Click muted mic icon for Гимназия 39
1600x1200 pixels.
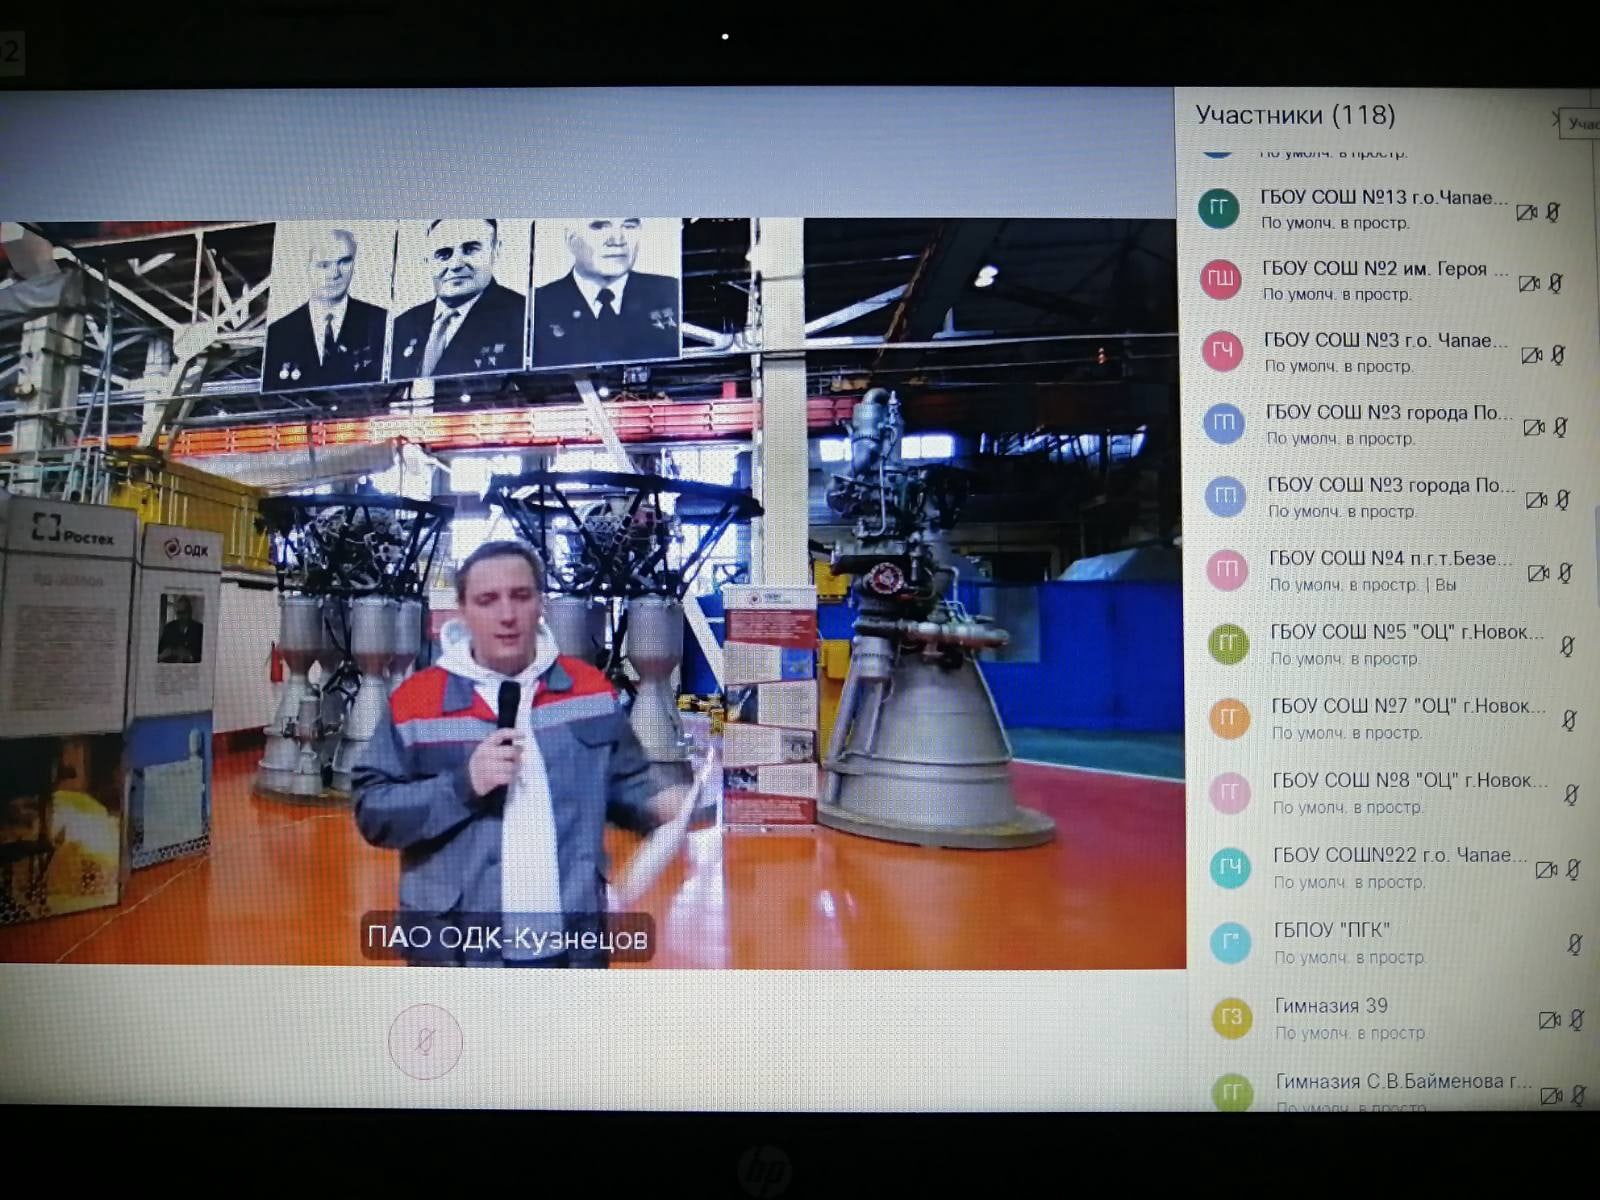(x=1576, y=1020)
